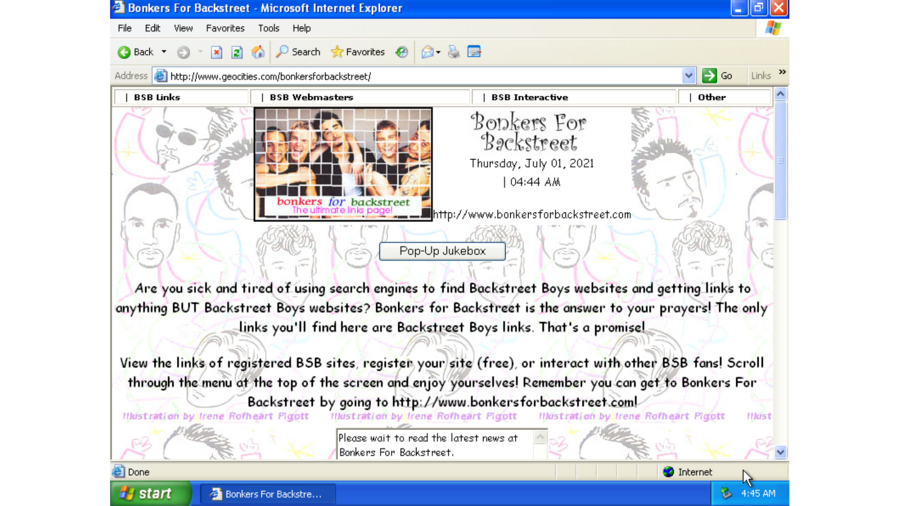Open the History clock icon

pyautogui.click(x=401, y=52)
